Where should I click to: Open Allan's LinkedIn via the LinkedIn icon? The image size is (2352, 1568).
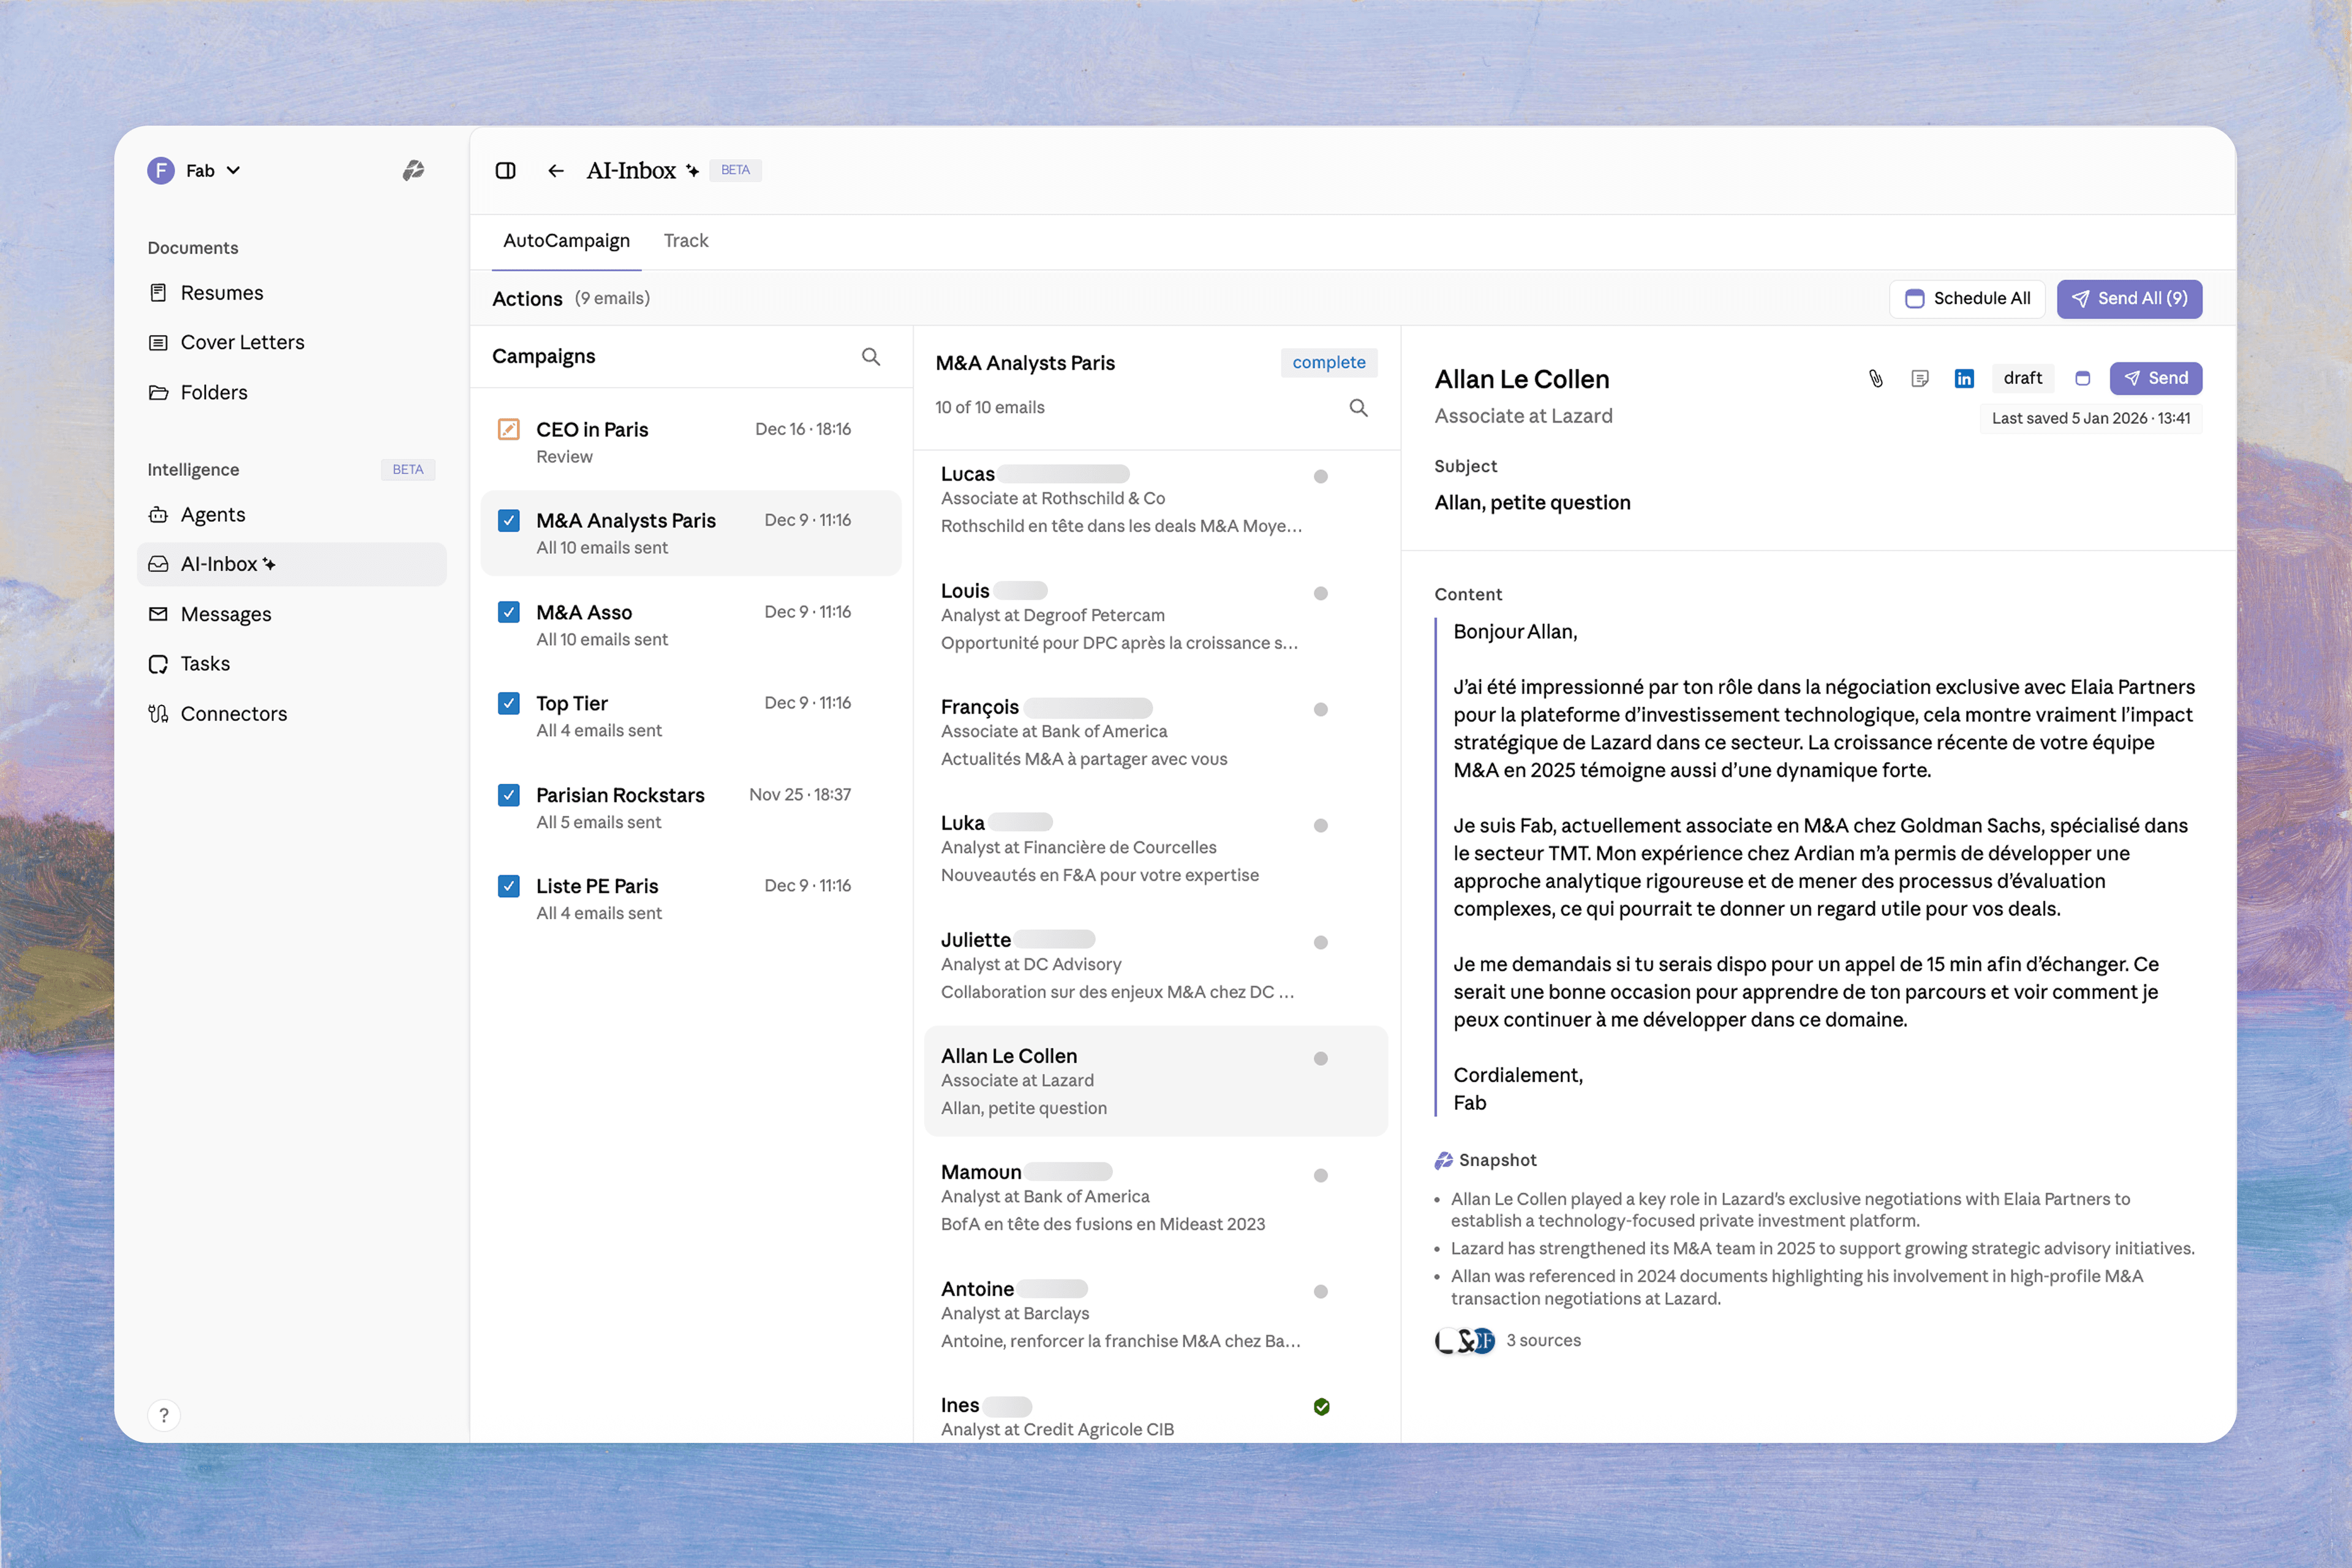tap(1964, 378)
